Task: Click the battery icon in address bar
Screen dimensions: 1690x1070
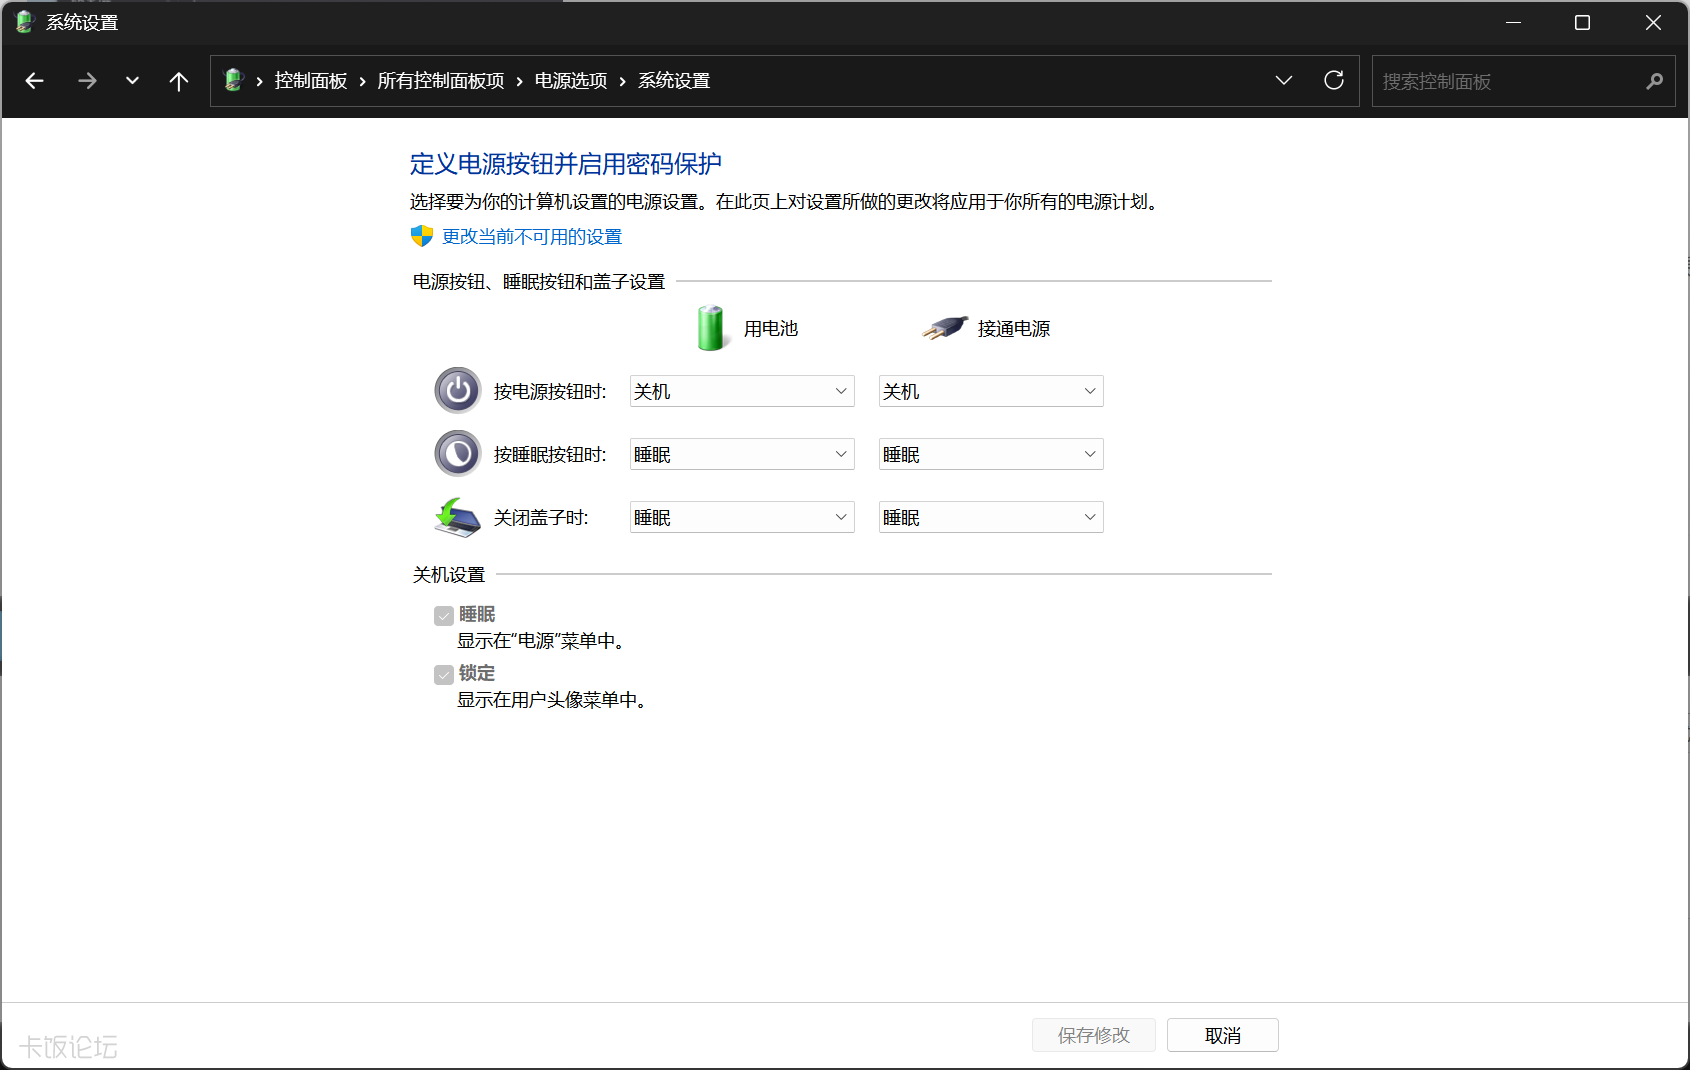Action: 234,80
